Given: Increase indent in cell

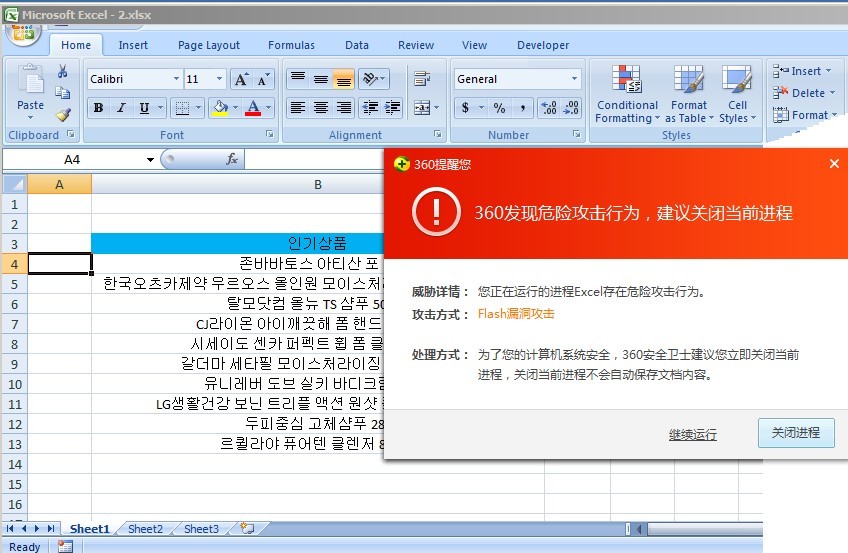Looking at the screenshot, I should [x=393, y=108].
